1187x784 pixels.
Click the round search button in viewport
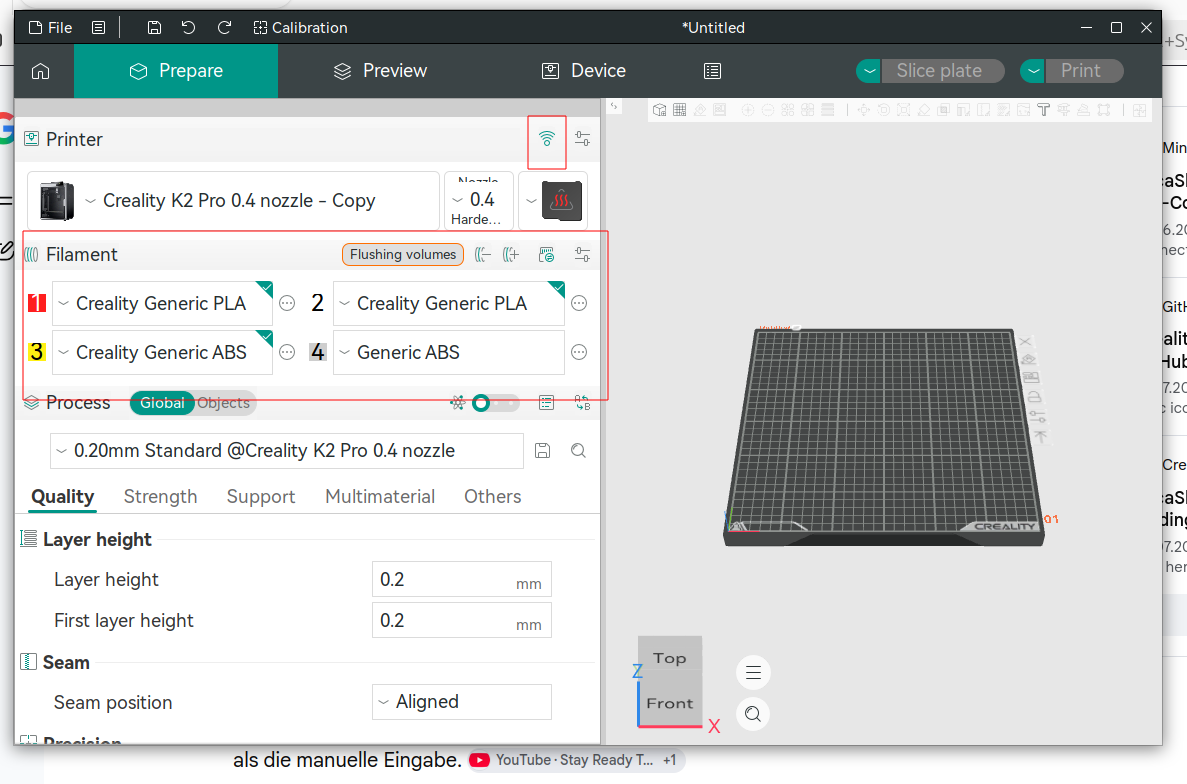click(753, 714)
